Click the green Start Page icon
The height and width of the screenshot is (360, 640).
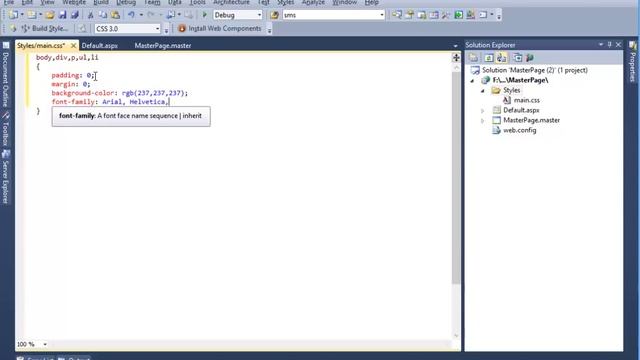pyautogui.click(x=458, y=15)
